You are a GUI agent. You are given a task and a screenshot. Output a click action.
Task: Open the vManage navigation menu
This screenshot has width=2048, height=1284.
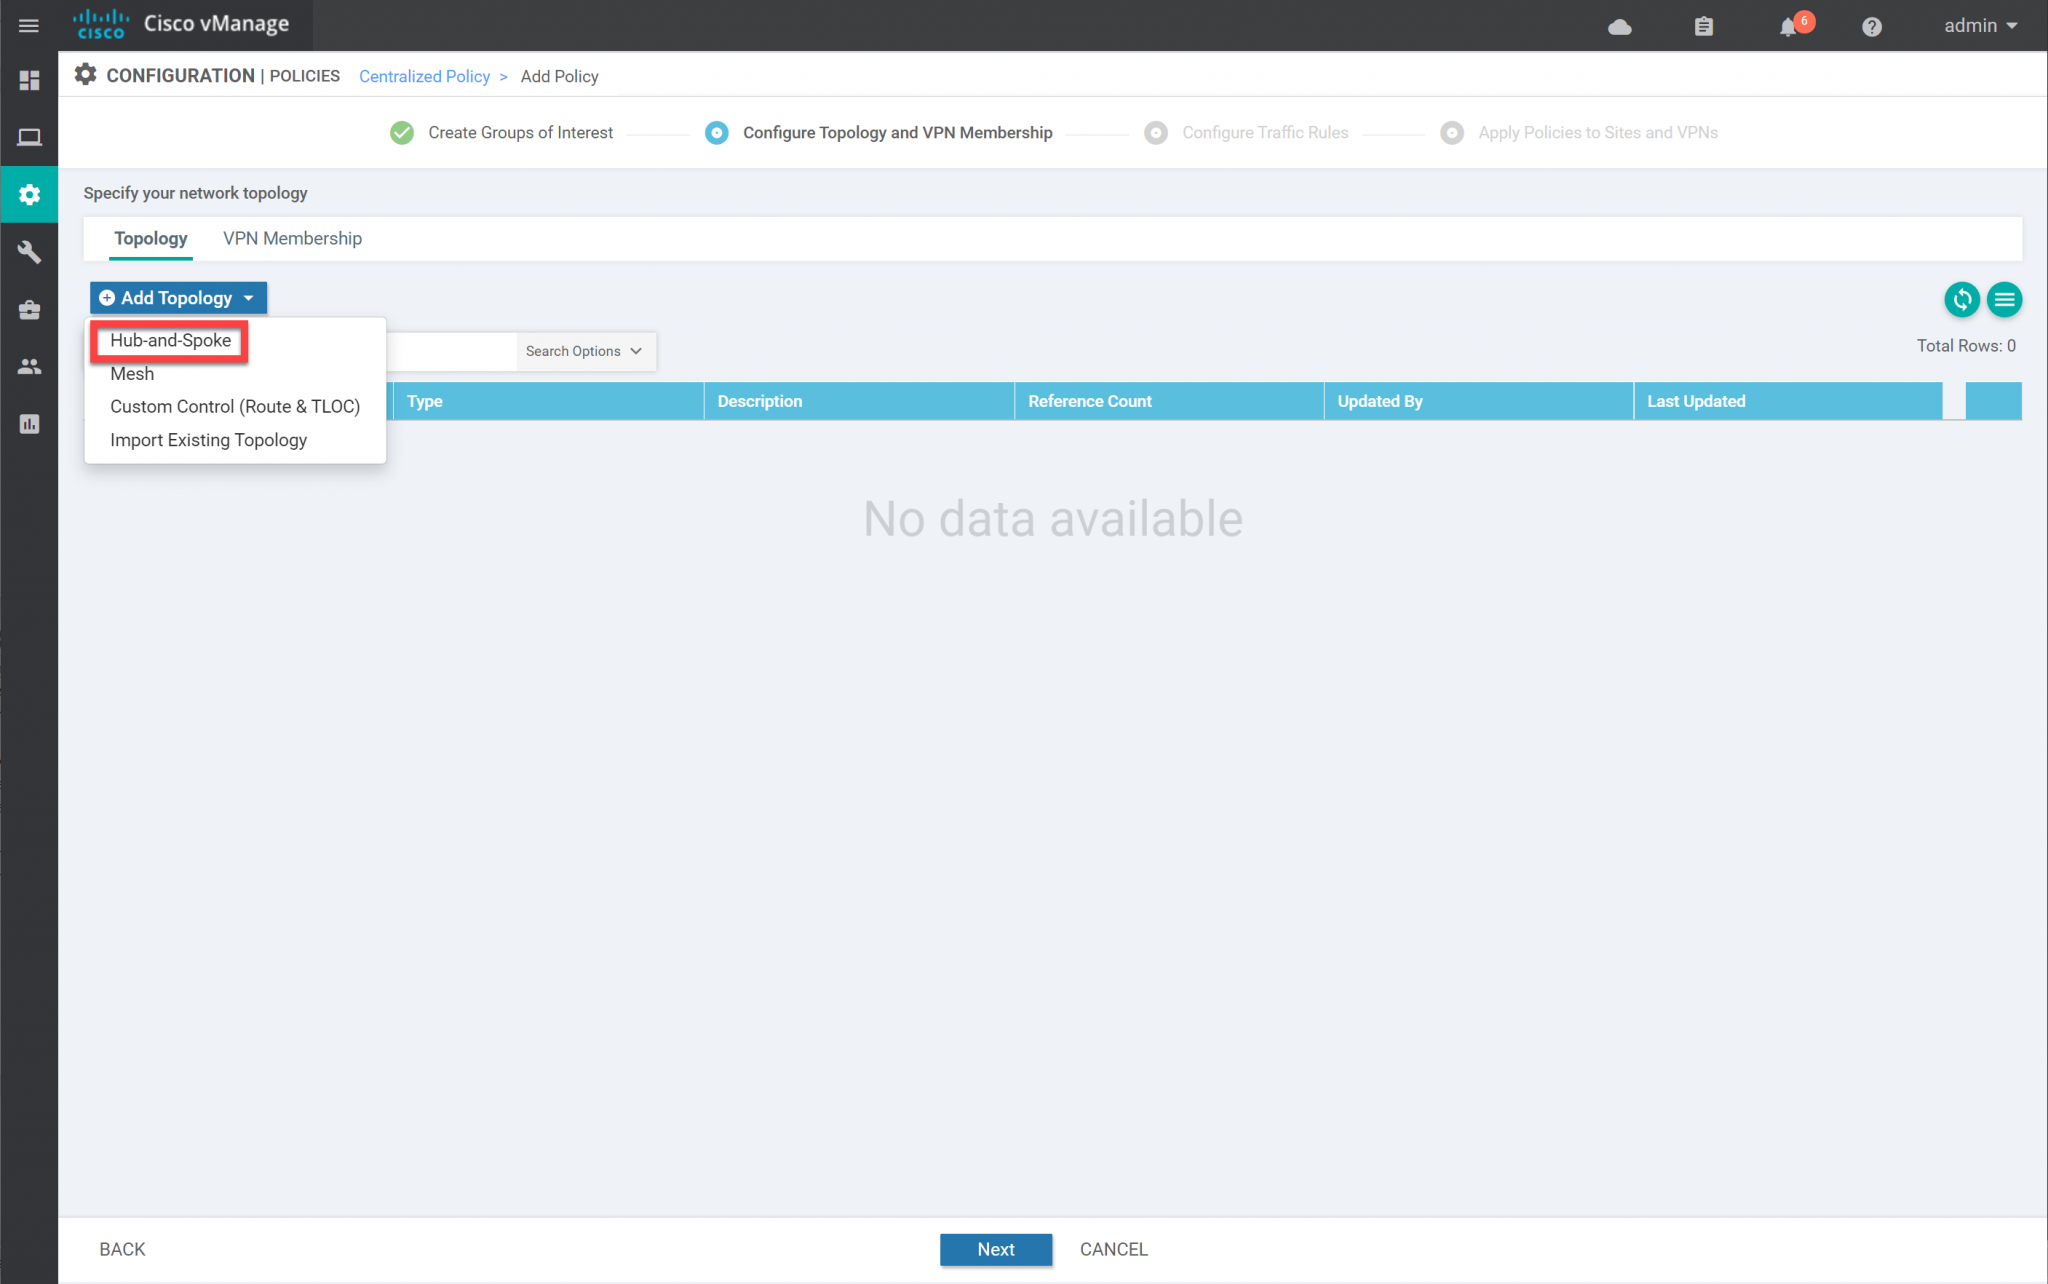[x=28, y=25]
